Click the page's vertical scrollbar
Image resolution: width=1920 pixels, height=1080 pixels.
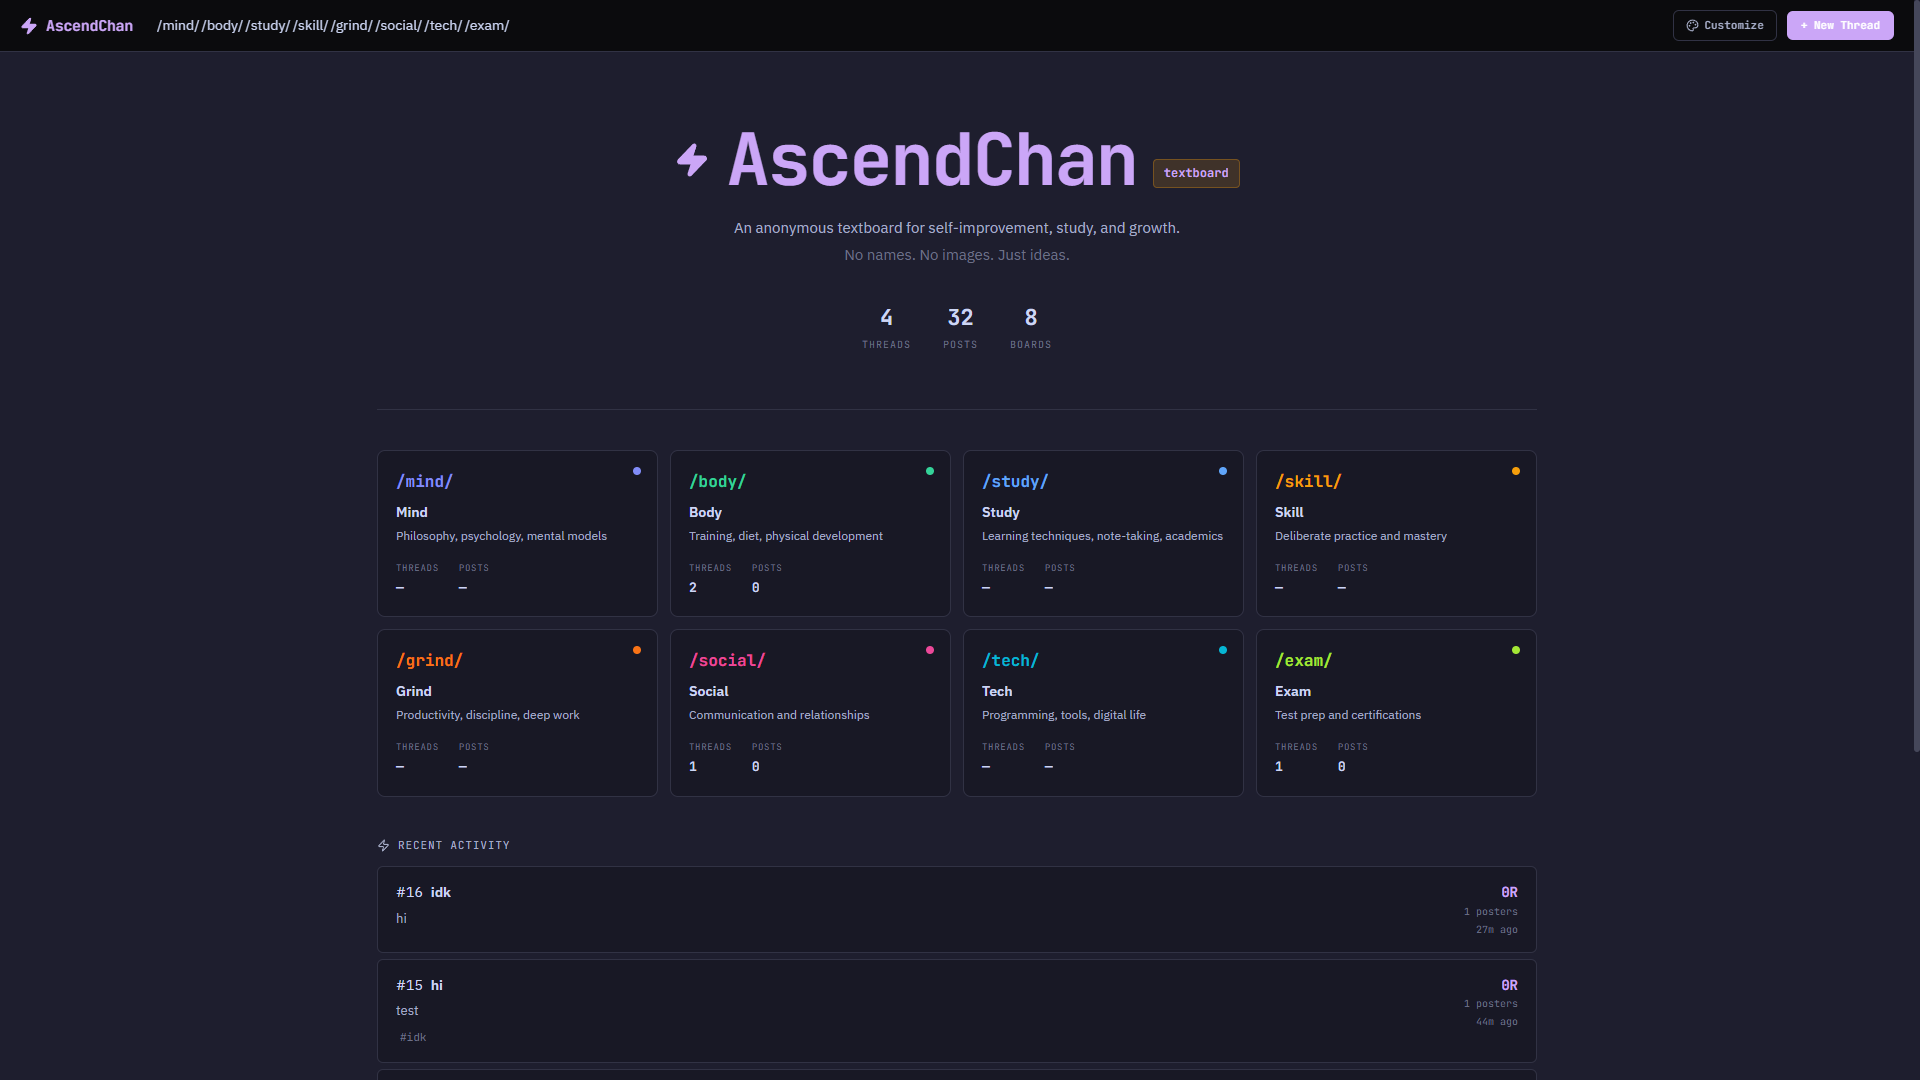tap(1915, 400)
